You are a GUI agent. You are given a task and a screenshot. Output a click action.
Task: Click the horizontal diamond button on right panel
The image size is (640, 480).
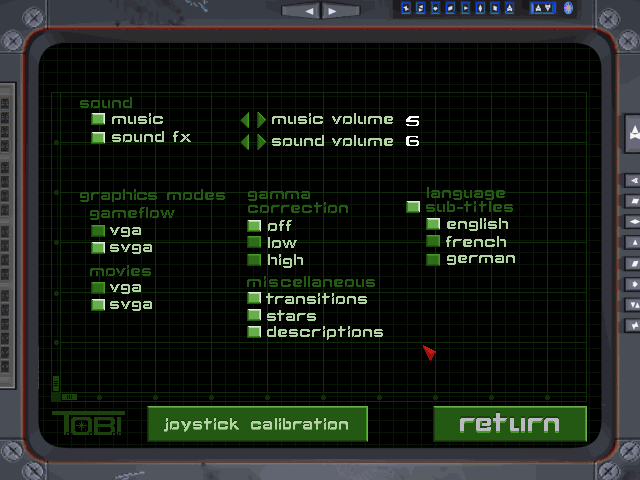coord(633,222)
